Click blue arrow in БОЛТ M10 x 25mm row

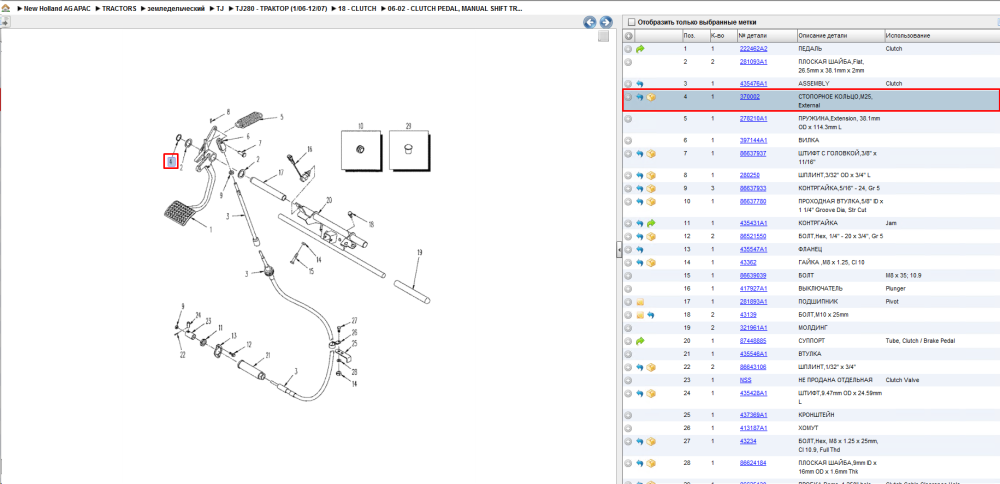pos(651,315)
